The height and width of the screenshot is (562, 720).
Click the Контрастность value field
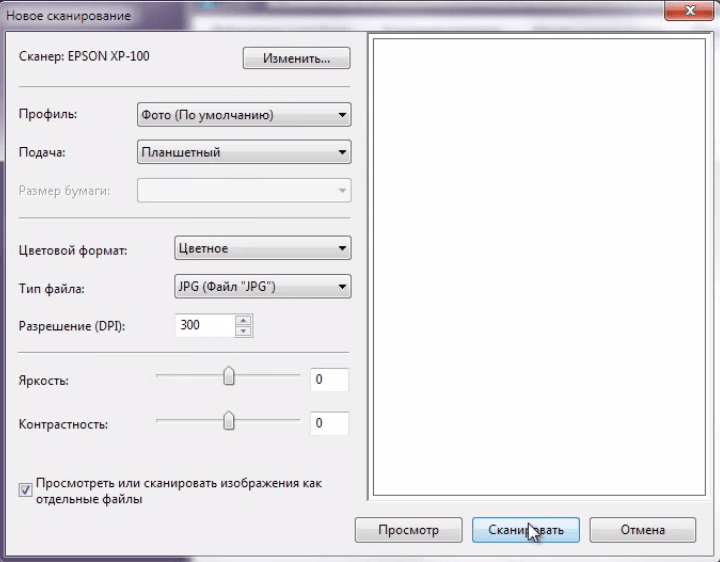pyautogui.click(x=329, y=423)
